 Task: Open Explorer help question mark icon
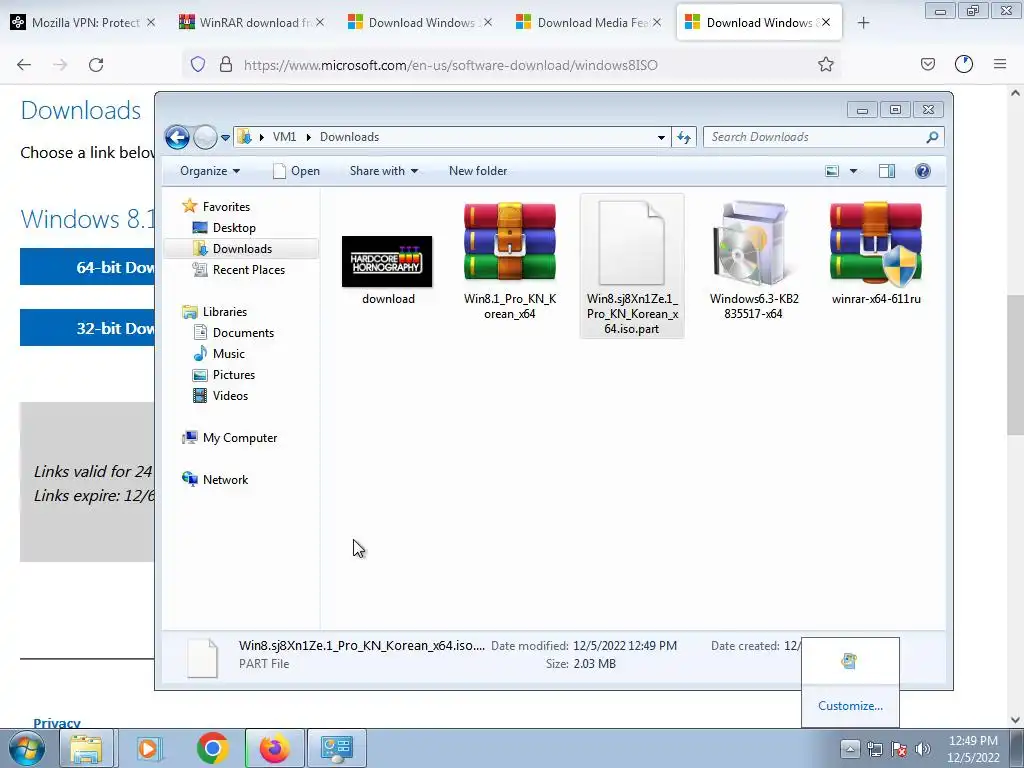923,171
